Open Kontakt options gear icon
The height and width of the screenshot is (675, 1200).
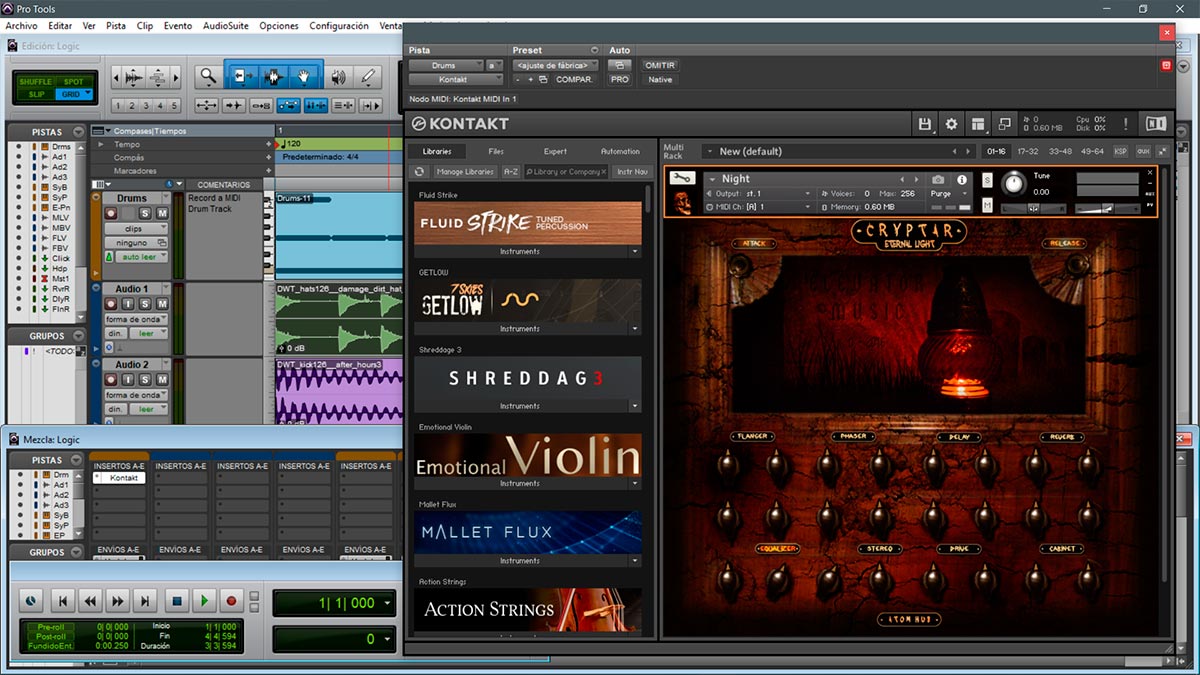pyautogui.click(x=951, y=124)
